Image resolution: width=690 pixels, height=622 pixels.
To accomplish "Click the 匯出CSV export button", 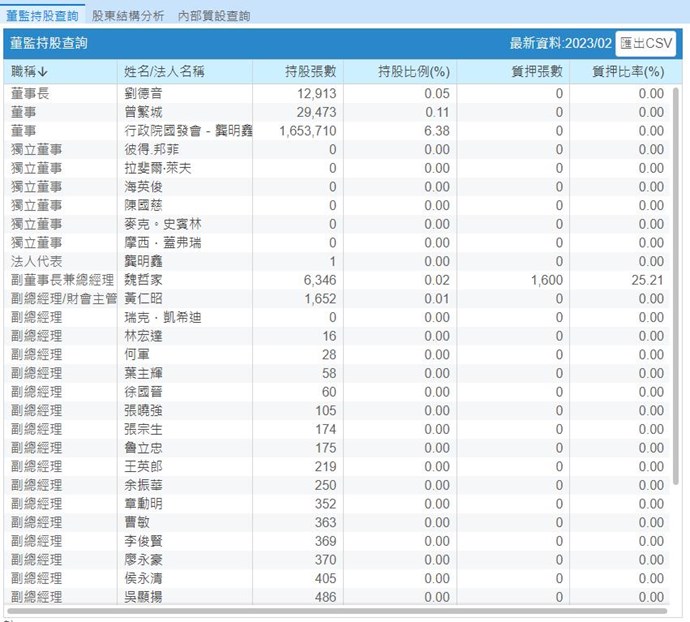I will (646, 43).
